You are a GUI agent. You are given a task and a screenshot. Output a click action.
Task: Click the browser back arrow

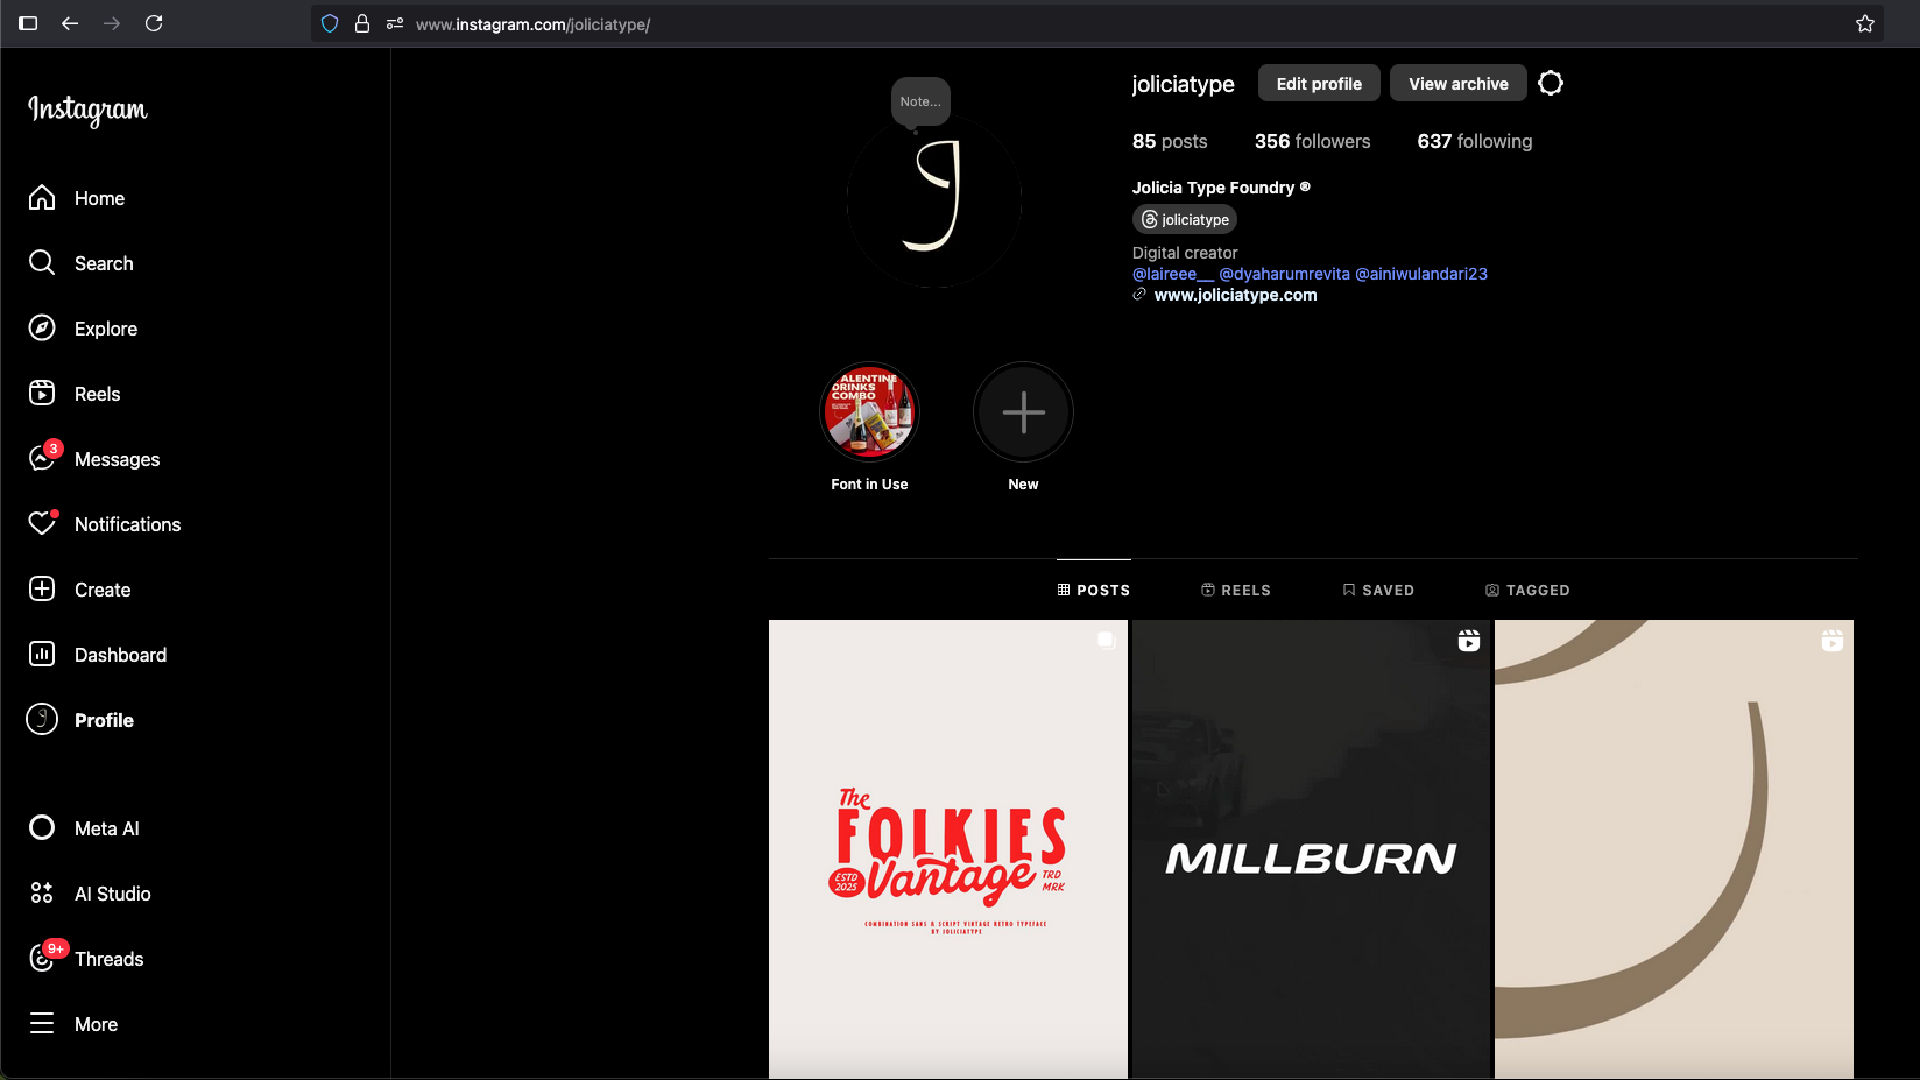(x=70, y=23)
